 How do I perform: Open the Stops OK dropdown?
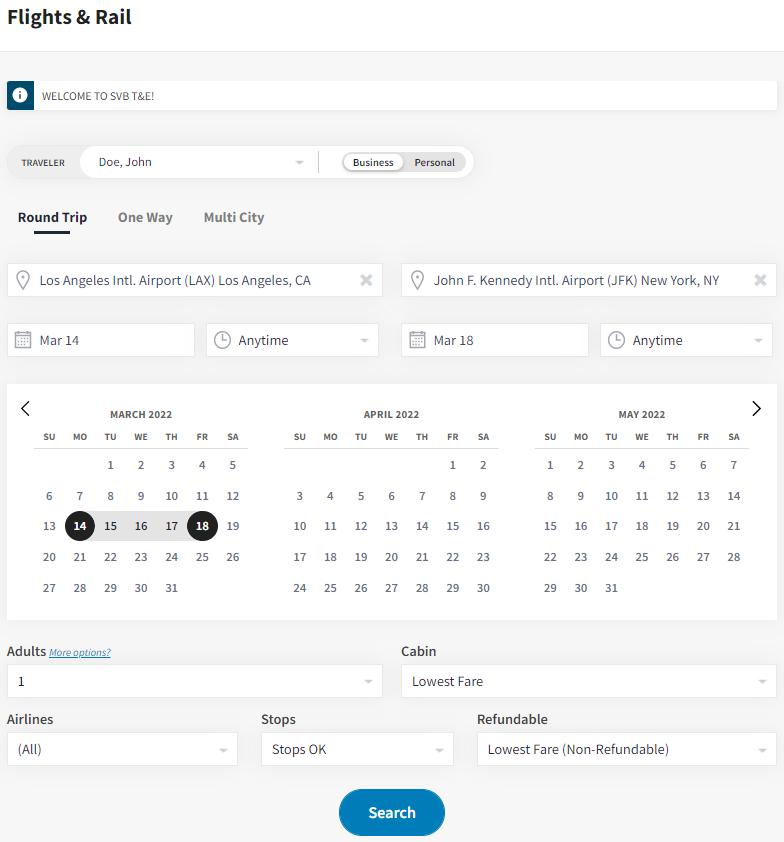point(356,749)
